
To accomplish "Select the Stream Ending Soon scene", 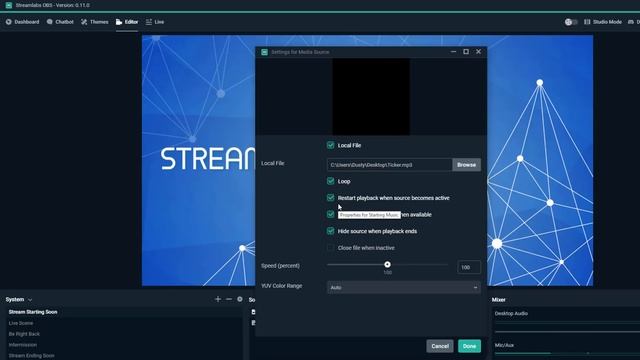I will (124, 356).
